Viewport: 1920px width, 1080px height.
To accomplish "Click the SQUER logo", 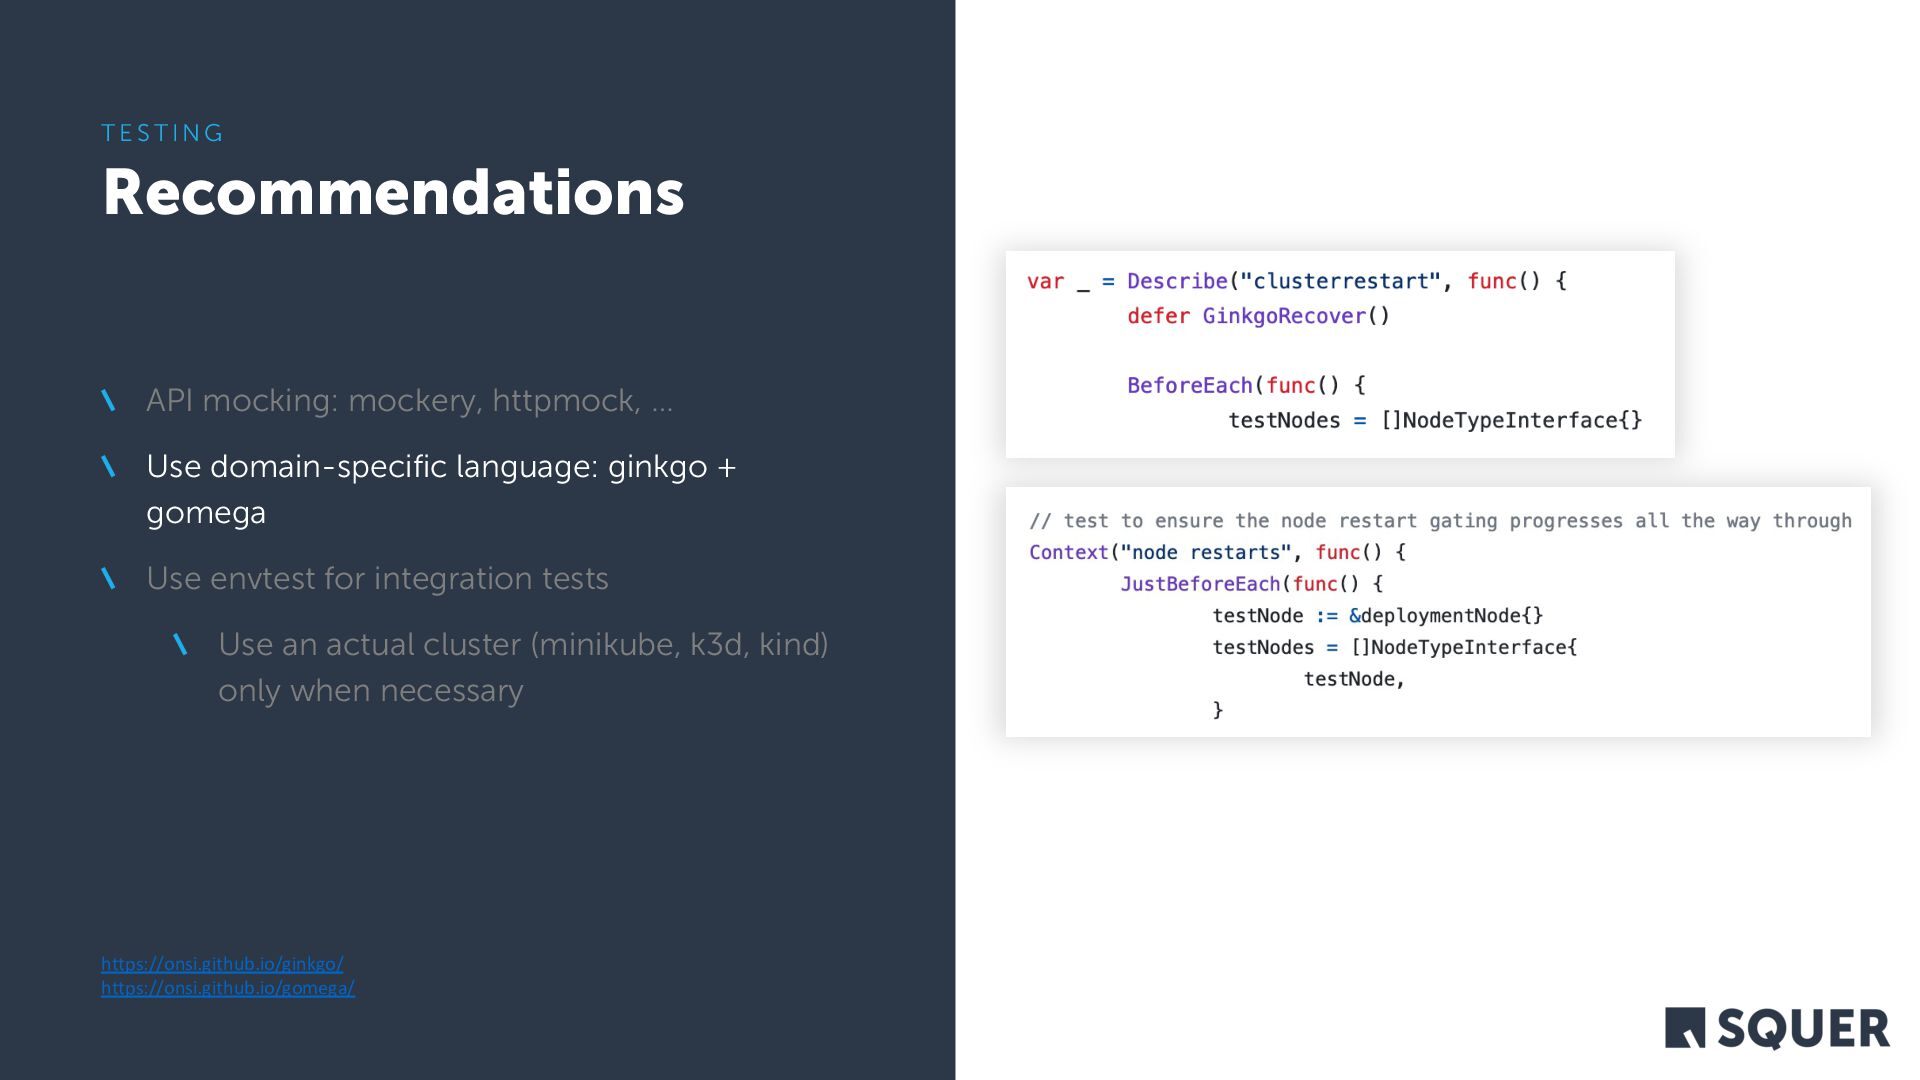I will 1777,1028.
